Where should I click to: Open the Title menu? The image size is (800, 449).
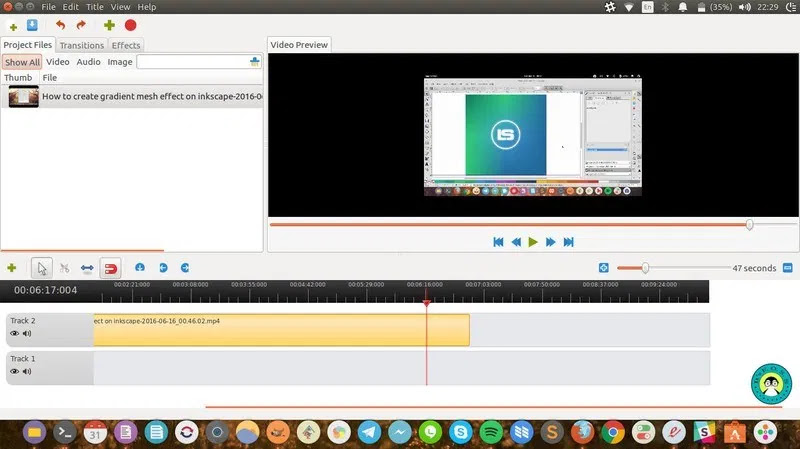[x=94, y=7]
